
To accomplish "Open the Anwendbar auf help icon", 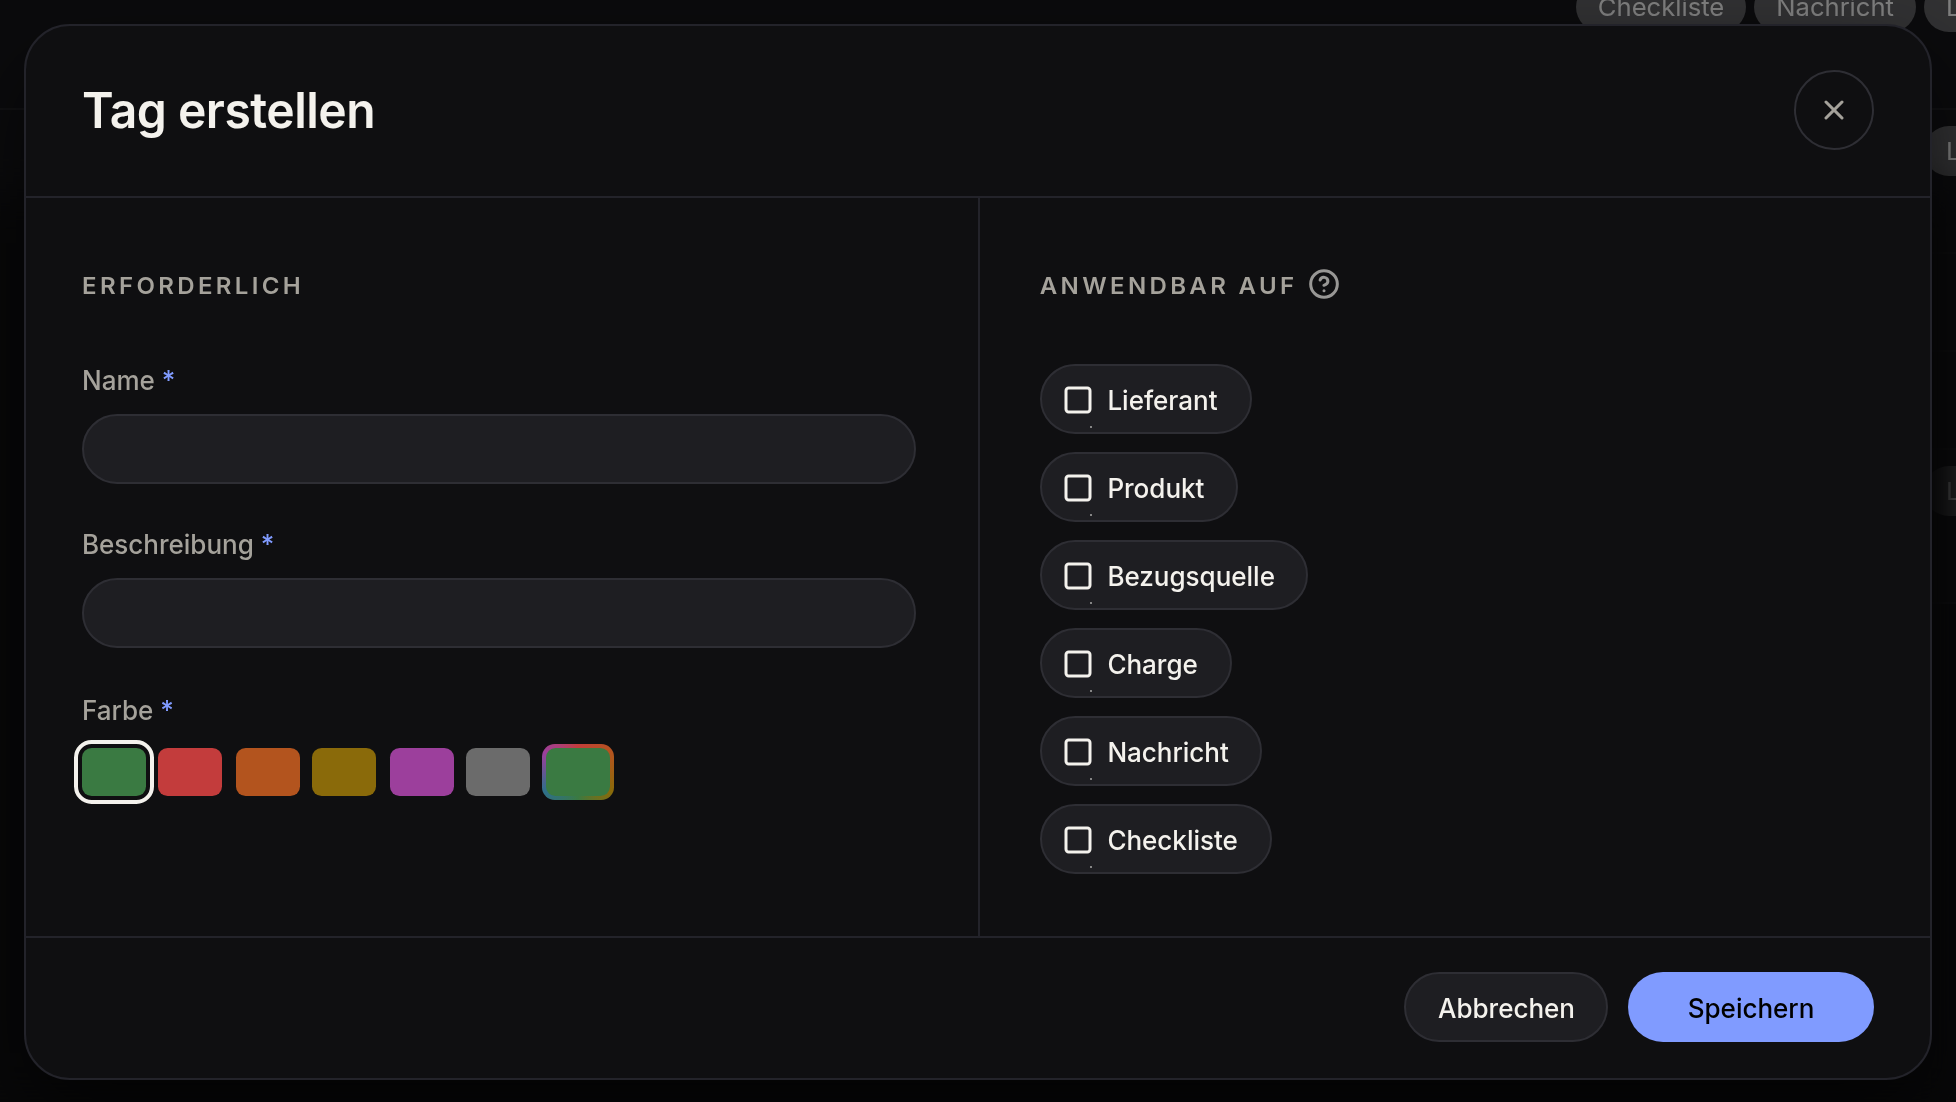I will coord(1324,285).
